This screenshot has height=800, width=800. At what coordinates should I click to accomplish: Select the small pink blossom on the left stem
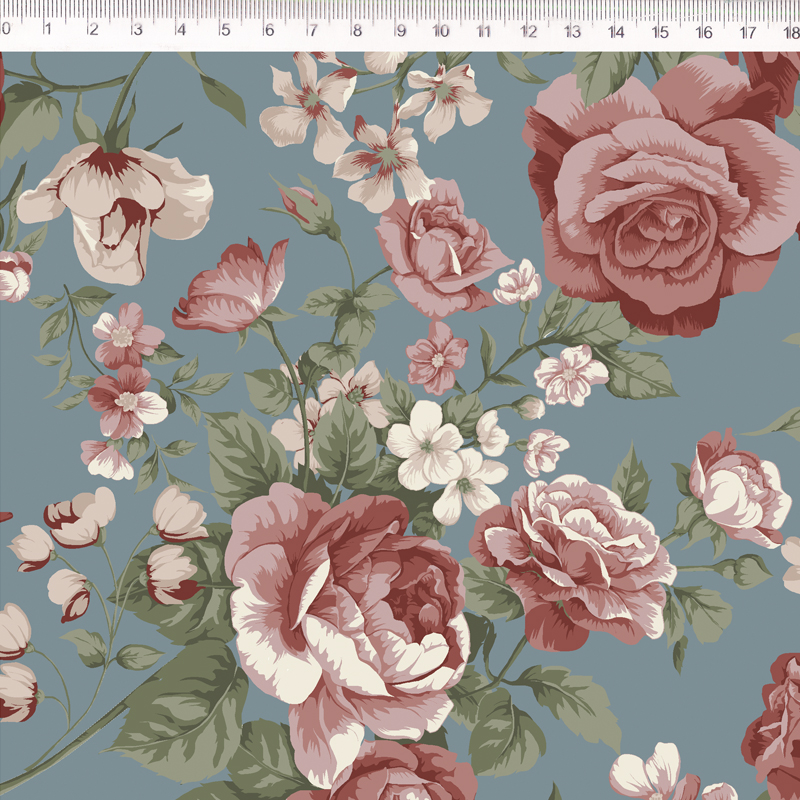[125, 335]
